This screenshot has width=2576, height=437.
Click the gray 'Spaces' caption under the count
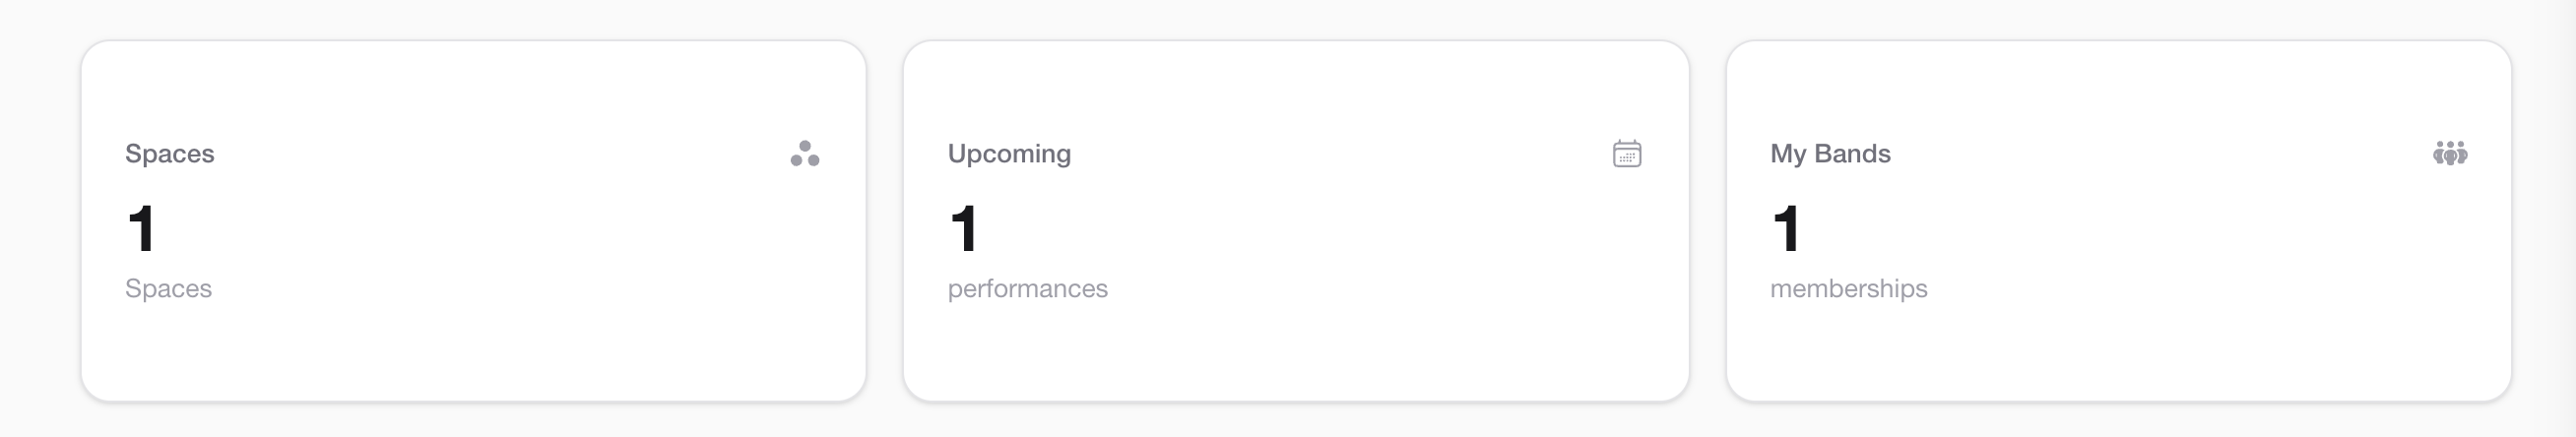[168, 289]
